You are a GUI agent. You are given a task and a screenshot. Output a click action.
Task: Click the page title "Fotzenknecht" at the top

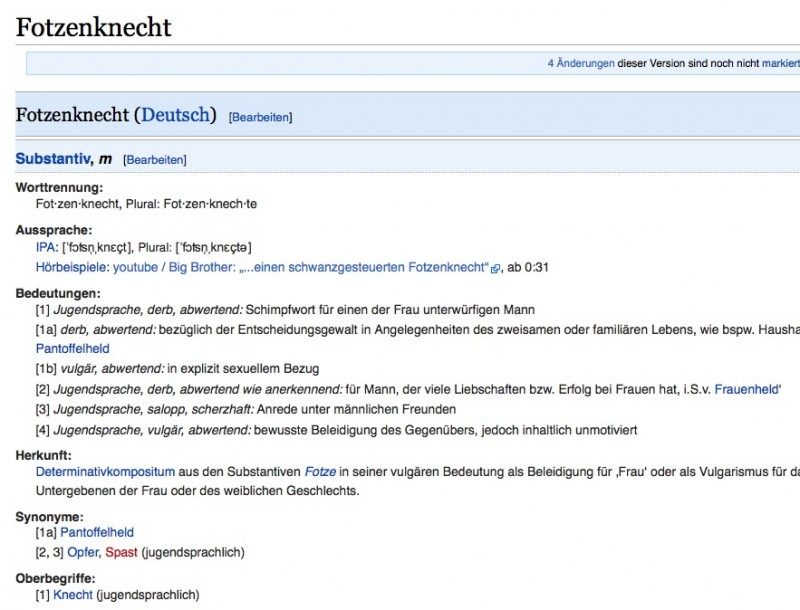click(x=94, y=27)
